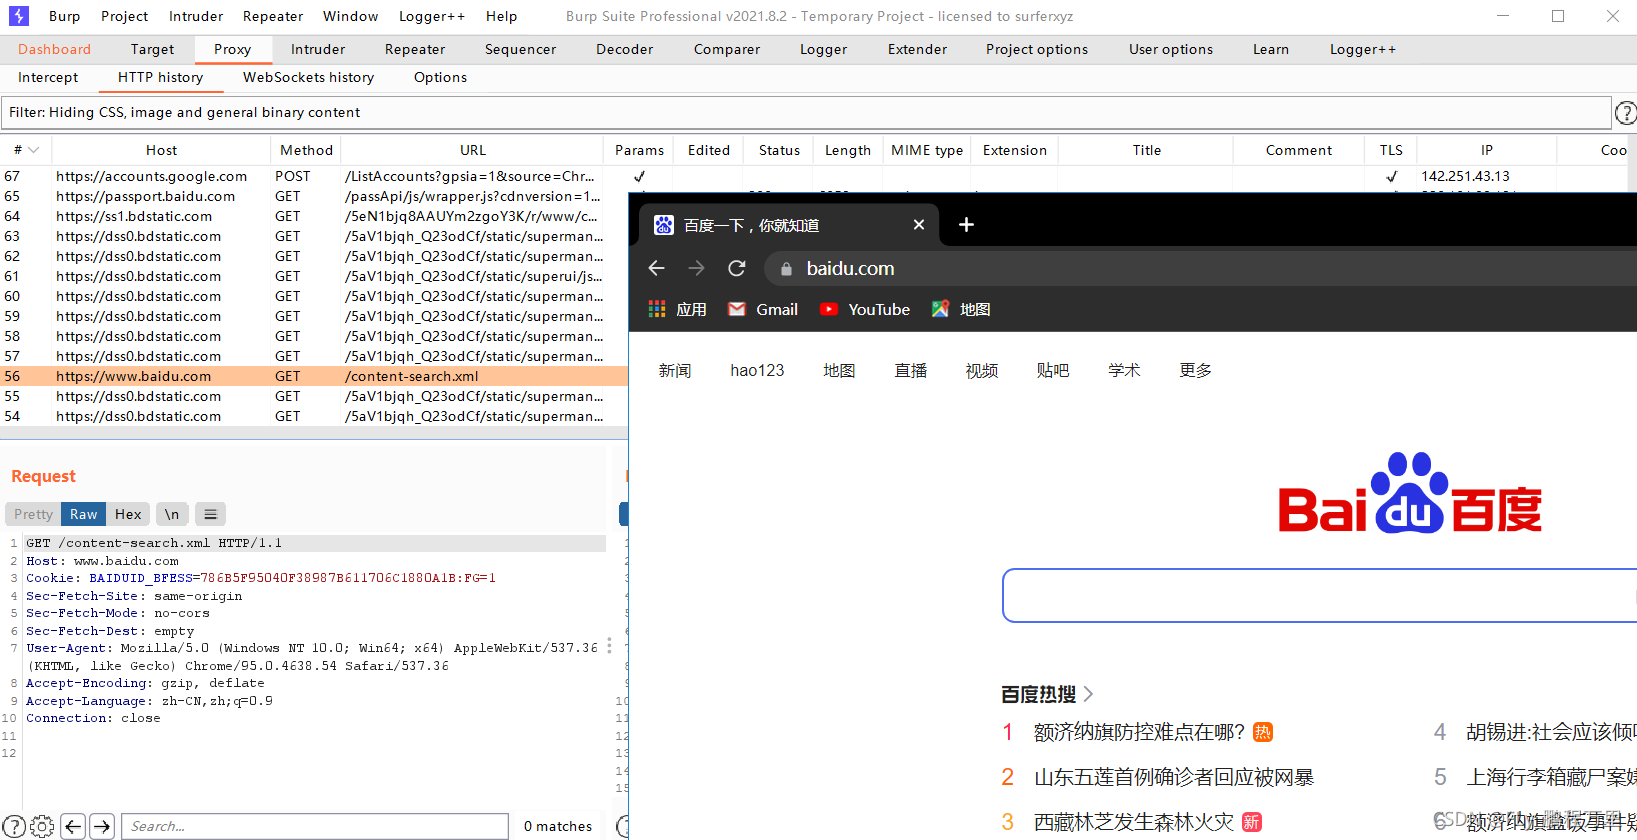Sort history by Host column
The width and height of the screenshot is (1637, 840).
[x=161, y=150]
